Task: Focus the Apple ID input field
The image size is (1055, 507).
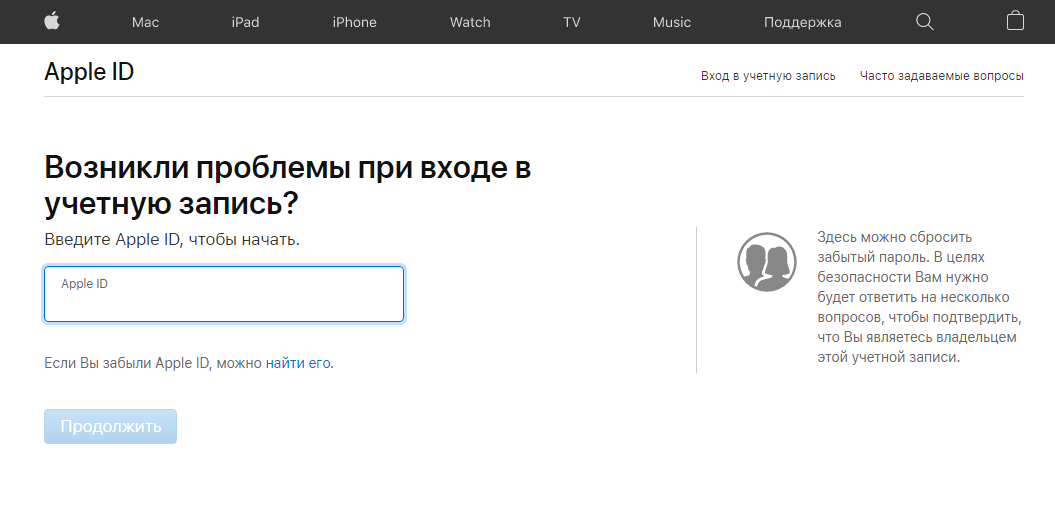Action: [224, 294]
